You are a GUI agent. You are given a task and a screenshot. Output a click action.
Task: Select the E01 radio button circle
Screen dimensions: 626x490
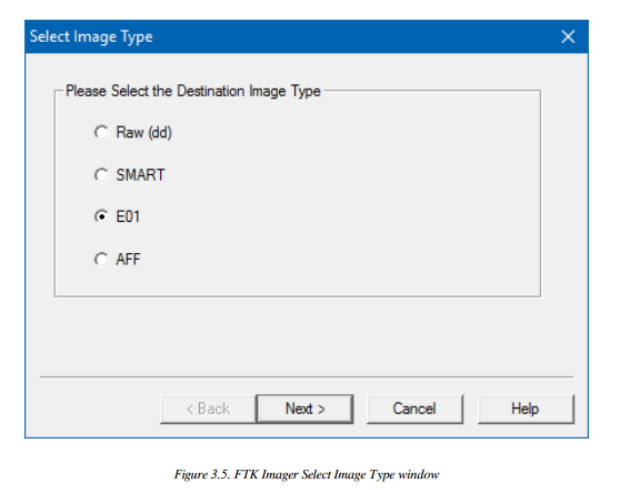coord(101,217)
